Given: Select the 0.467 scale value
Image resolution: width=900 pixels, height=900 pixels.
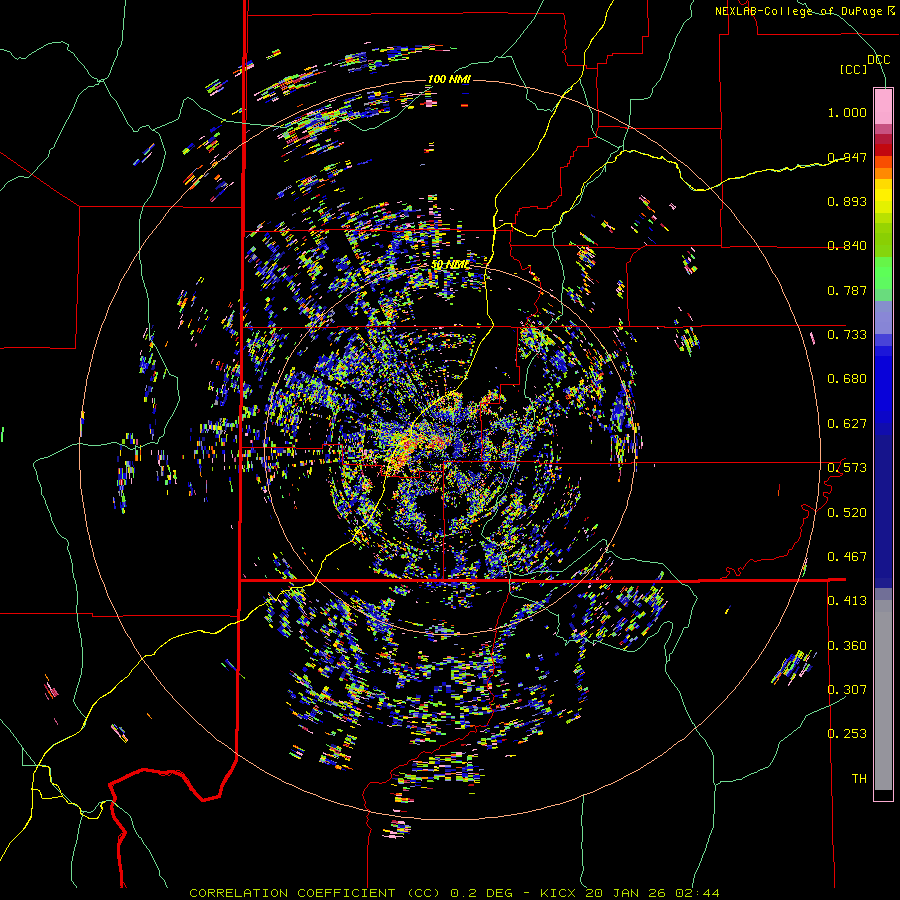Looking at the screenshot, I should click(x=847, y=557).
